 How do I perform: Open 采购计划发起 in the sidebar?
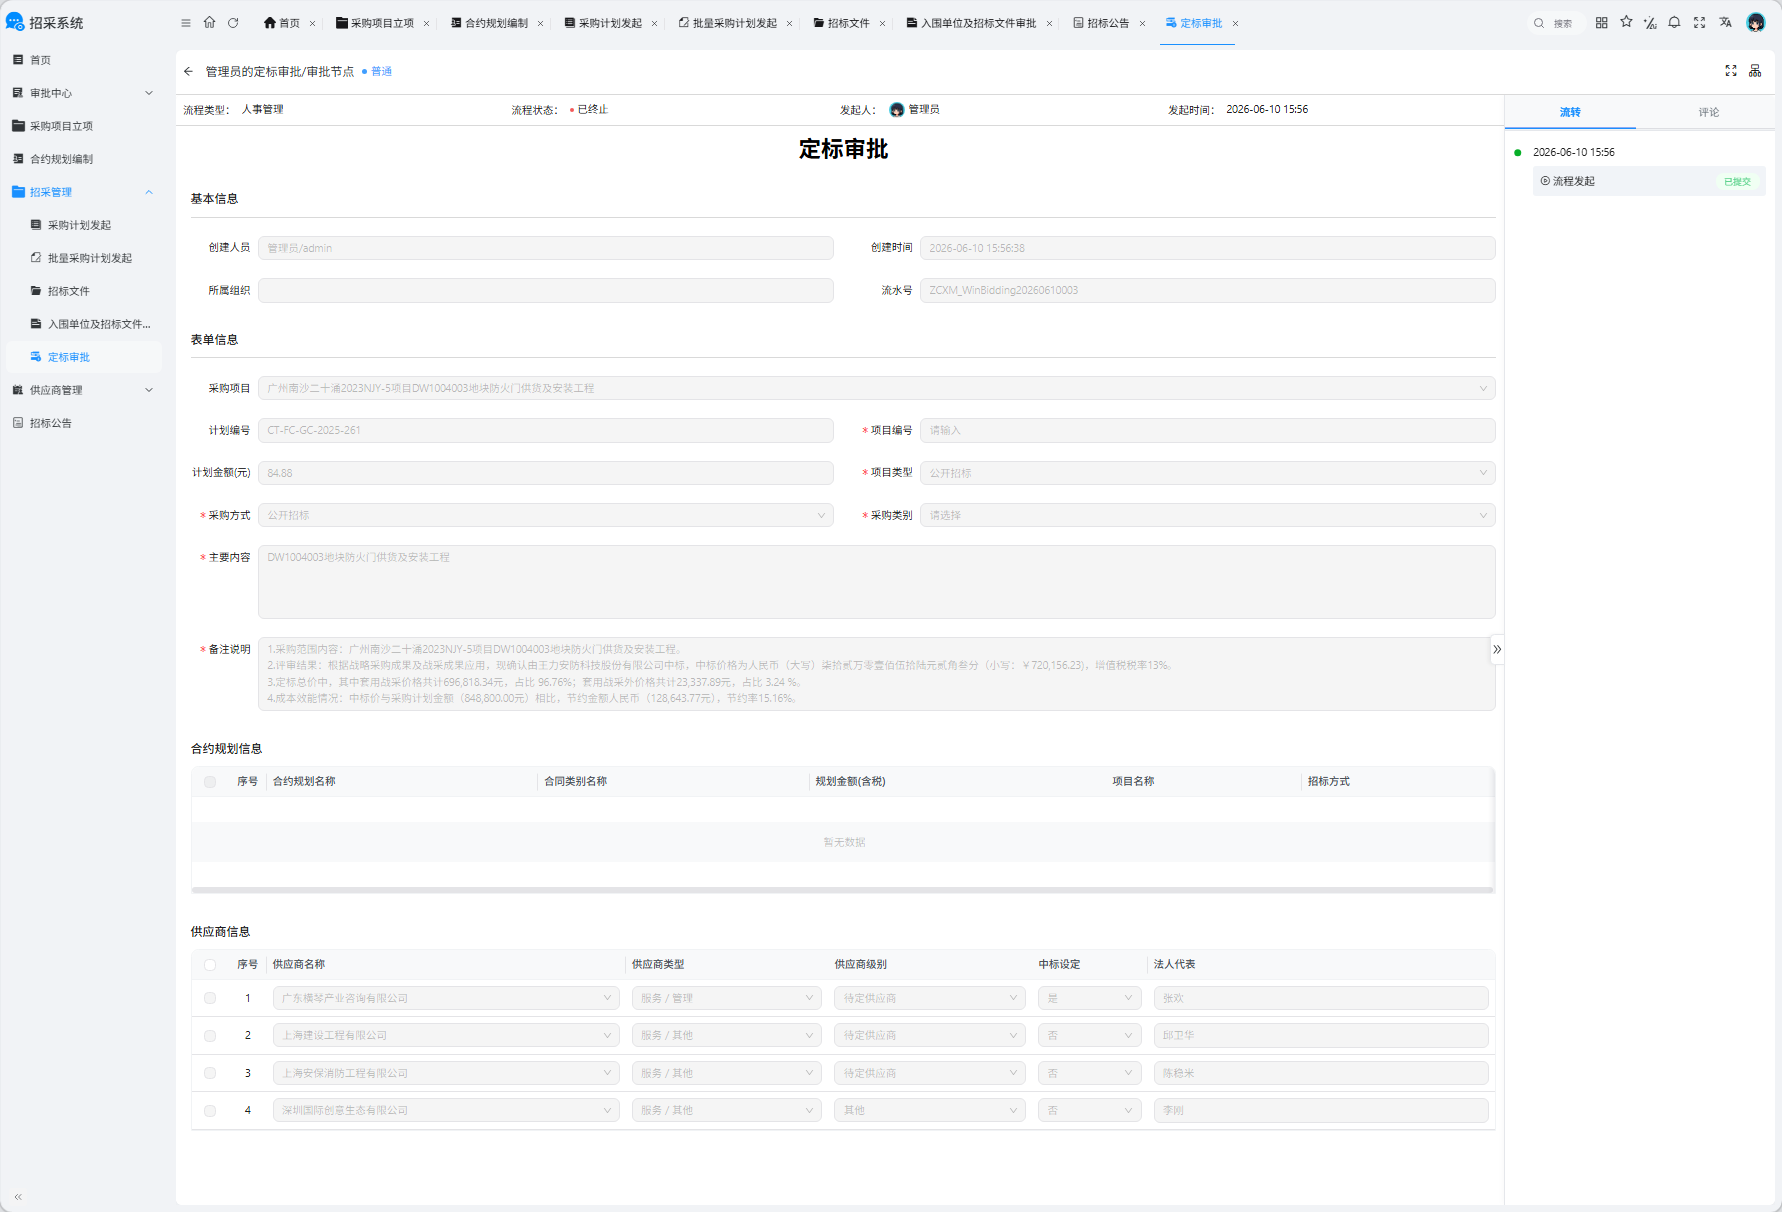click(79, 225)
